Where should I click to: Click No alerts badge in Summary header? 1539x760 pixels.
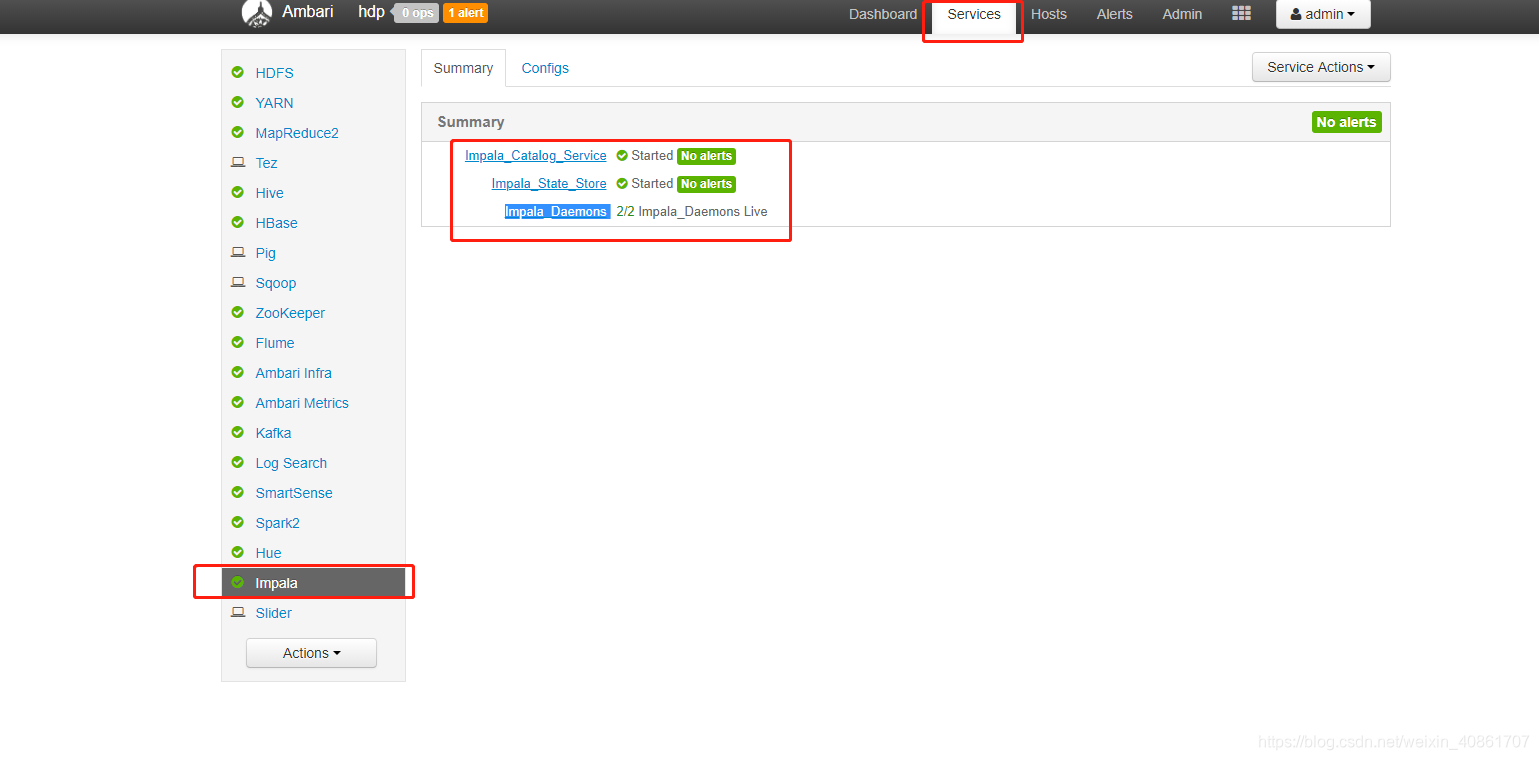[1346, 122]
